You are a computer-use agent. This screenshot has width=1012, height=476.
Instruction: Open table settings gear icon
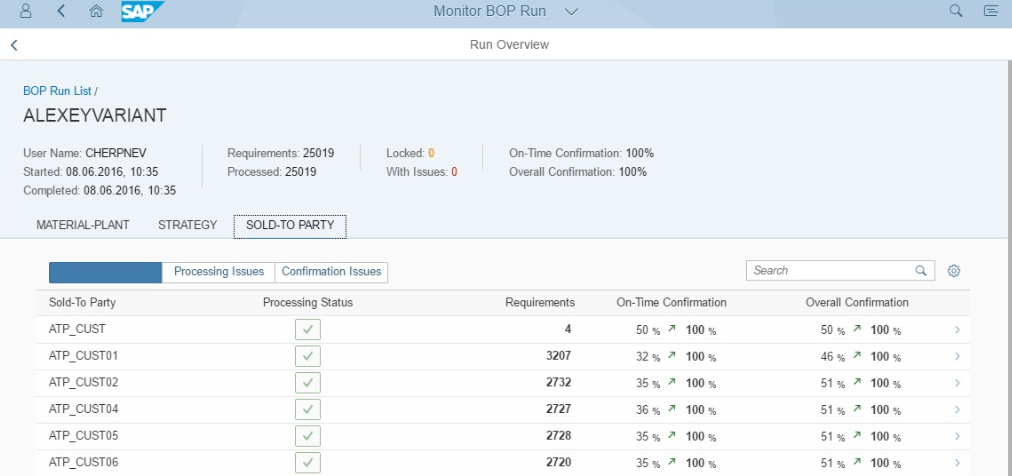pos(954,271)
